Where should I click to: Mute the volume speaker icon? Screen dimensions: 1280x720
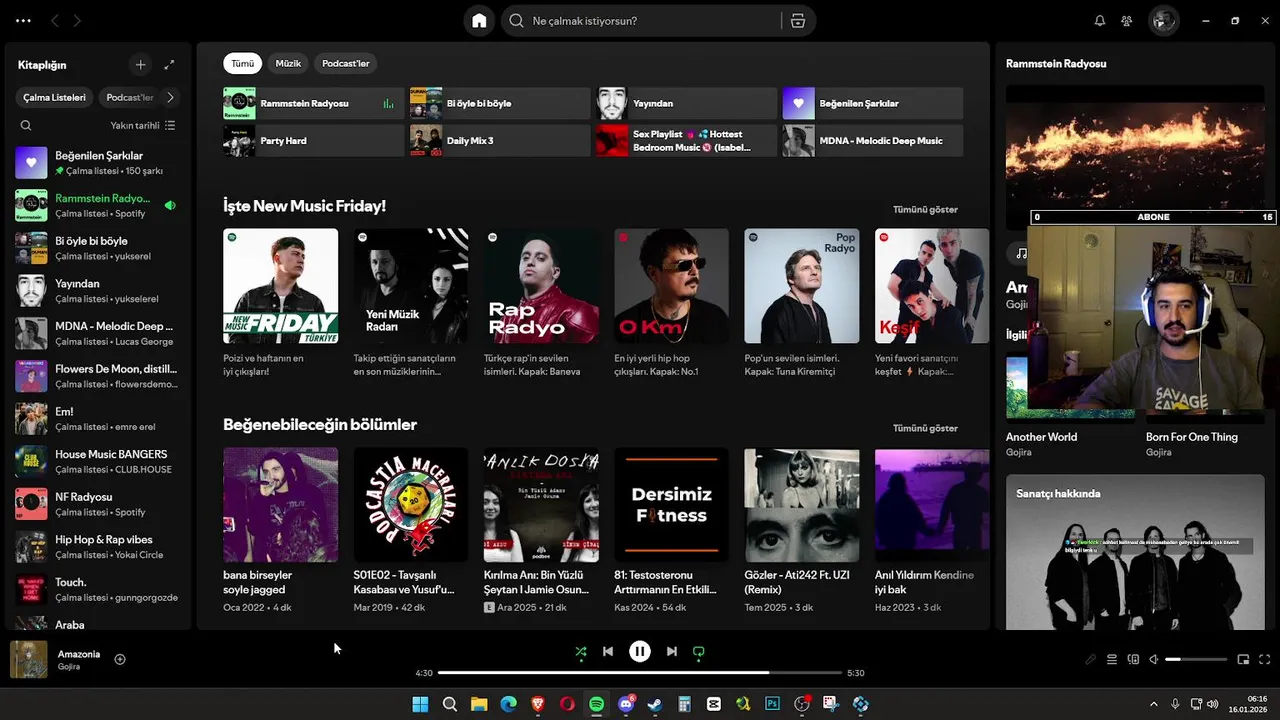click(1154, 659)
